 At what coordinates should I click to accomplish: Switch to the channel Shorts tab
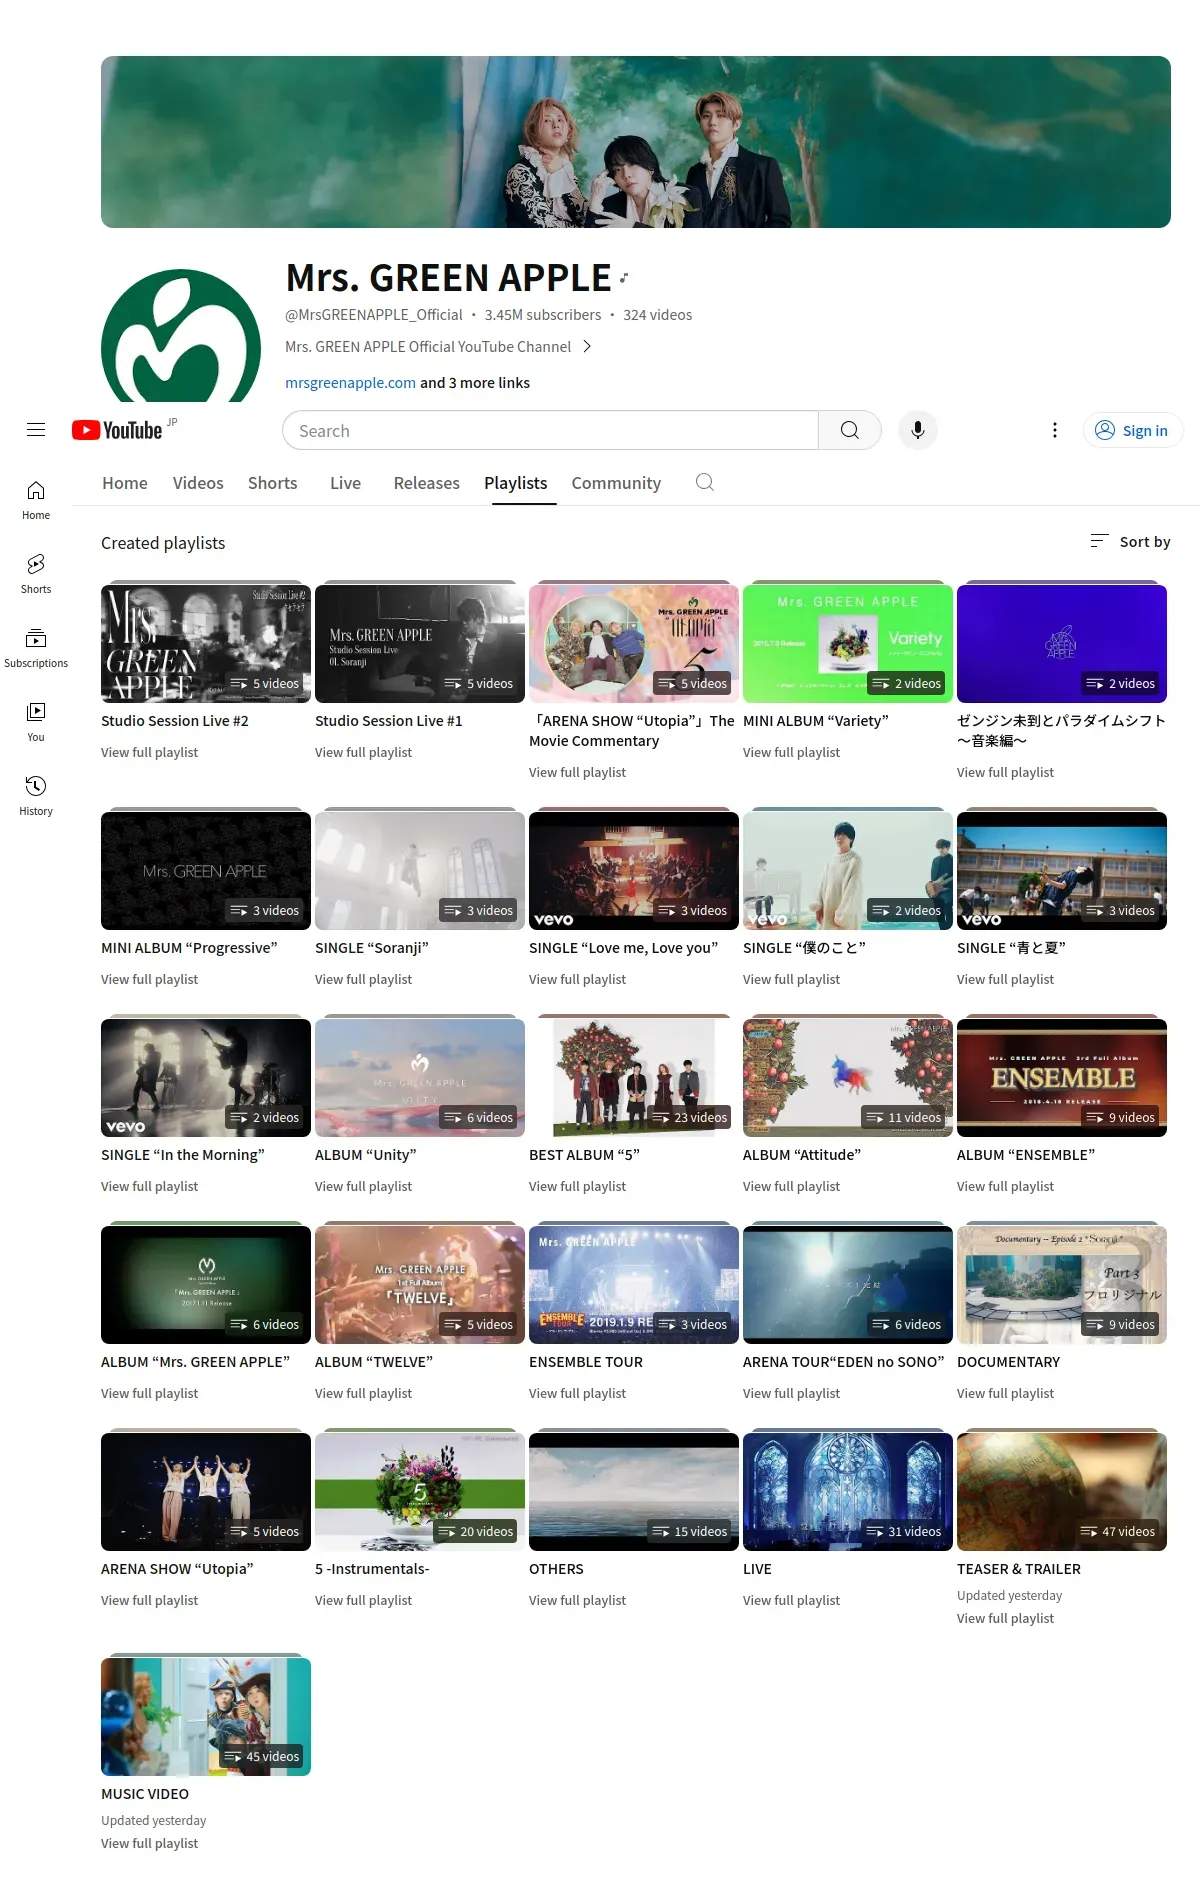(273, 483)
